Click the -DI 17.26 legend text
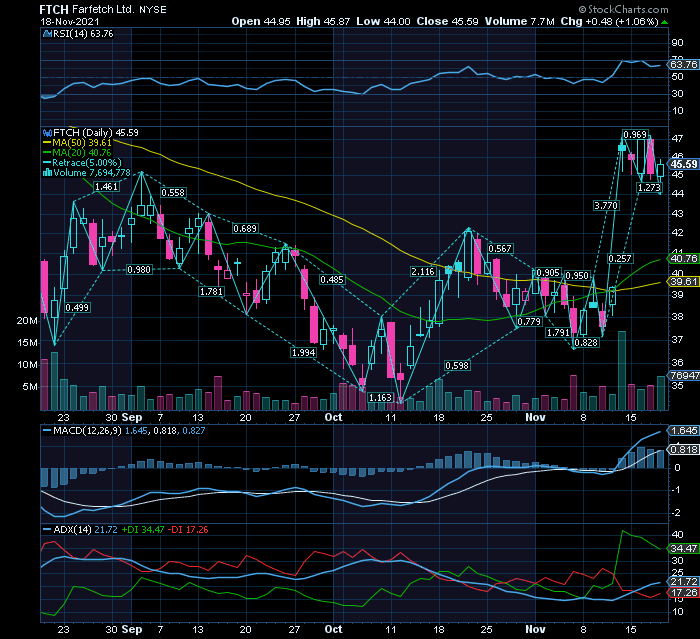 (x=188, y=530)
